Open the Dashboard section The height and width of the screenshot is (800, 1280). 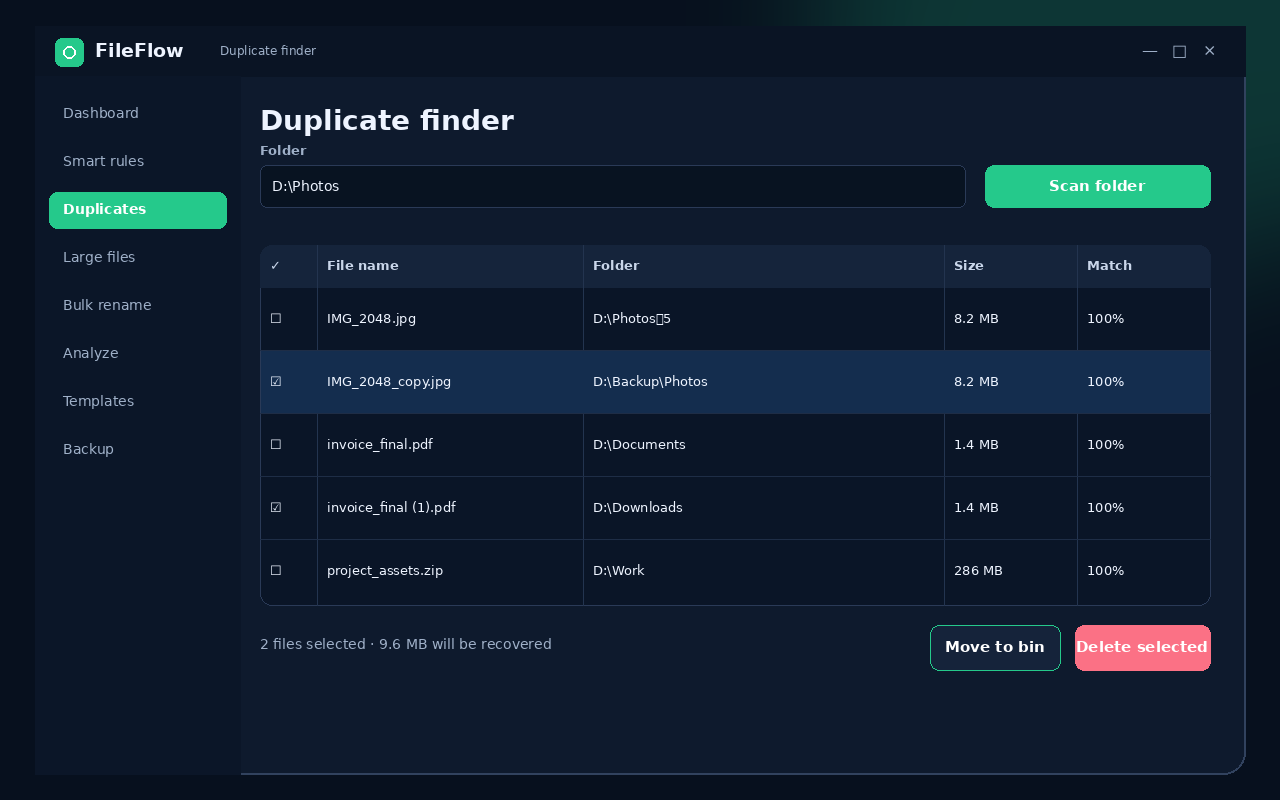coord(138,114)
